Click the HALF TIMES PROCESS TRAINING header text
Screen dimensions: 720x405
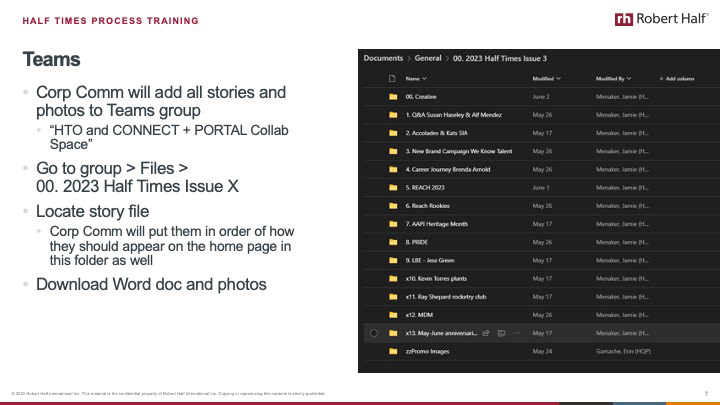(x=111, y=21)
